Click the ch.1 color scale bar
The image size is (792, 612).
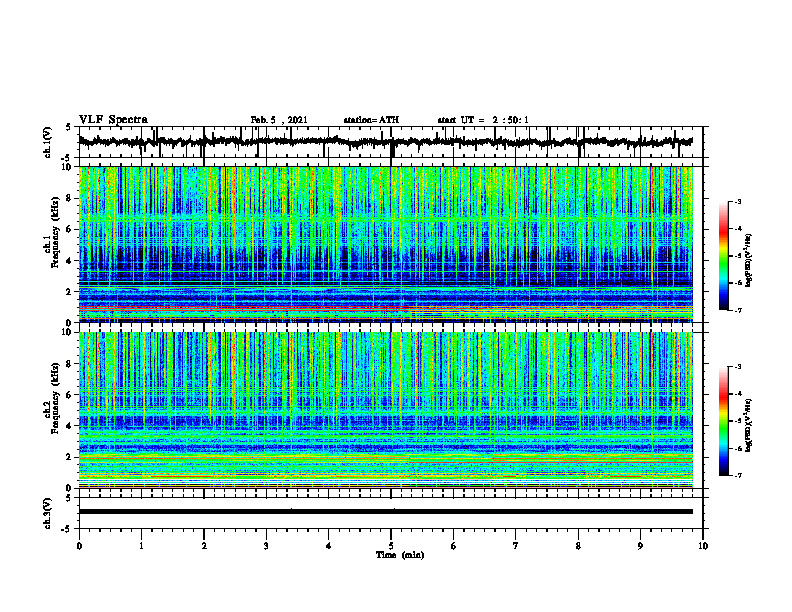coord(724,256)
